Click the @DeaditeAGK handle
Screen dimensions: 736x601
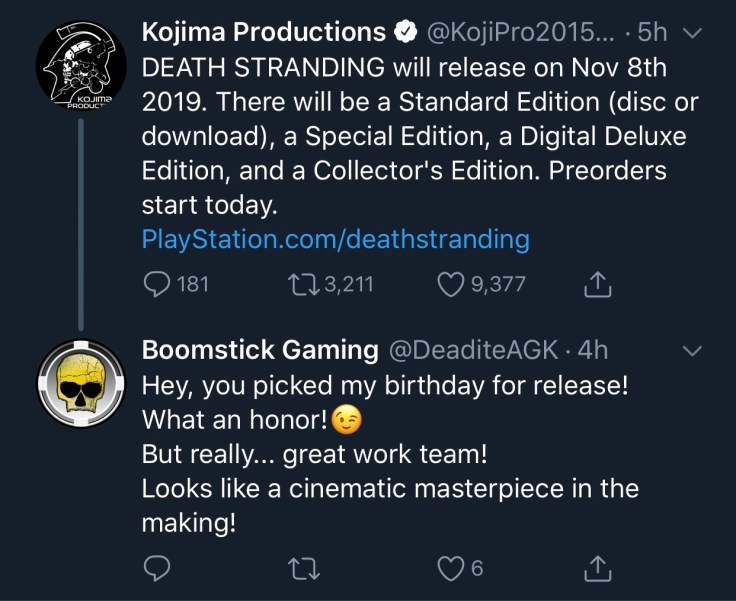473,350
